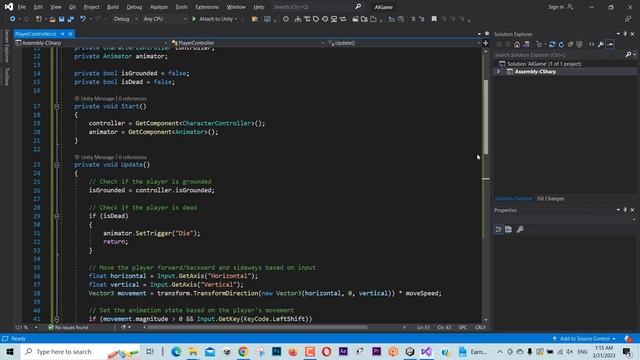Screen dimensions: 640x360
Task: Open the Extensions menu
Action: (x=207, y=7)
